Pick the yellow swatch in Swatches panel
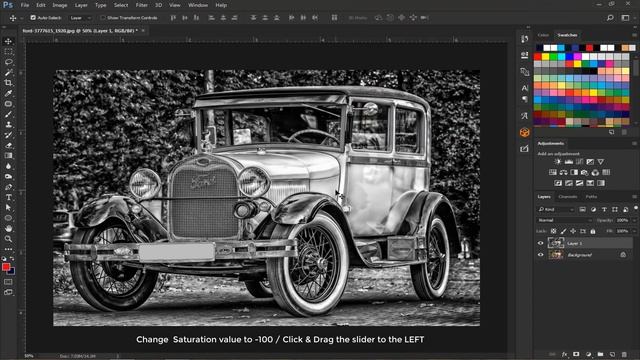Image resolution: width=640 pixels, height=360 pixels. pyautogui.click(x=545, y=56)
